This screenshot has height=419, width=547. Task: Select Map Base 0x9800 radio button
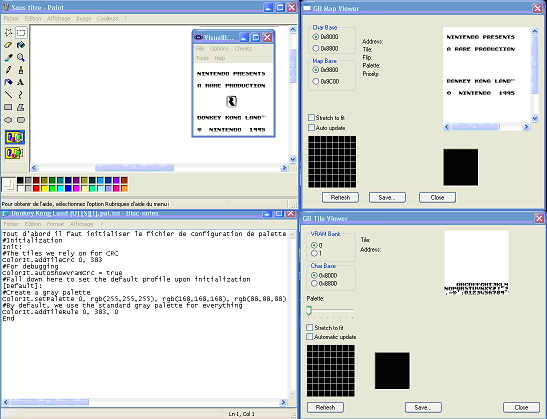pyautogui.click(x=316, y=70)
